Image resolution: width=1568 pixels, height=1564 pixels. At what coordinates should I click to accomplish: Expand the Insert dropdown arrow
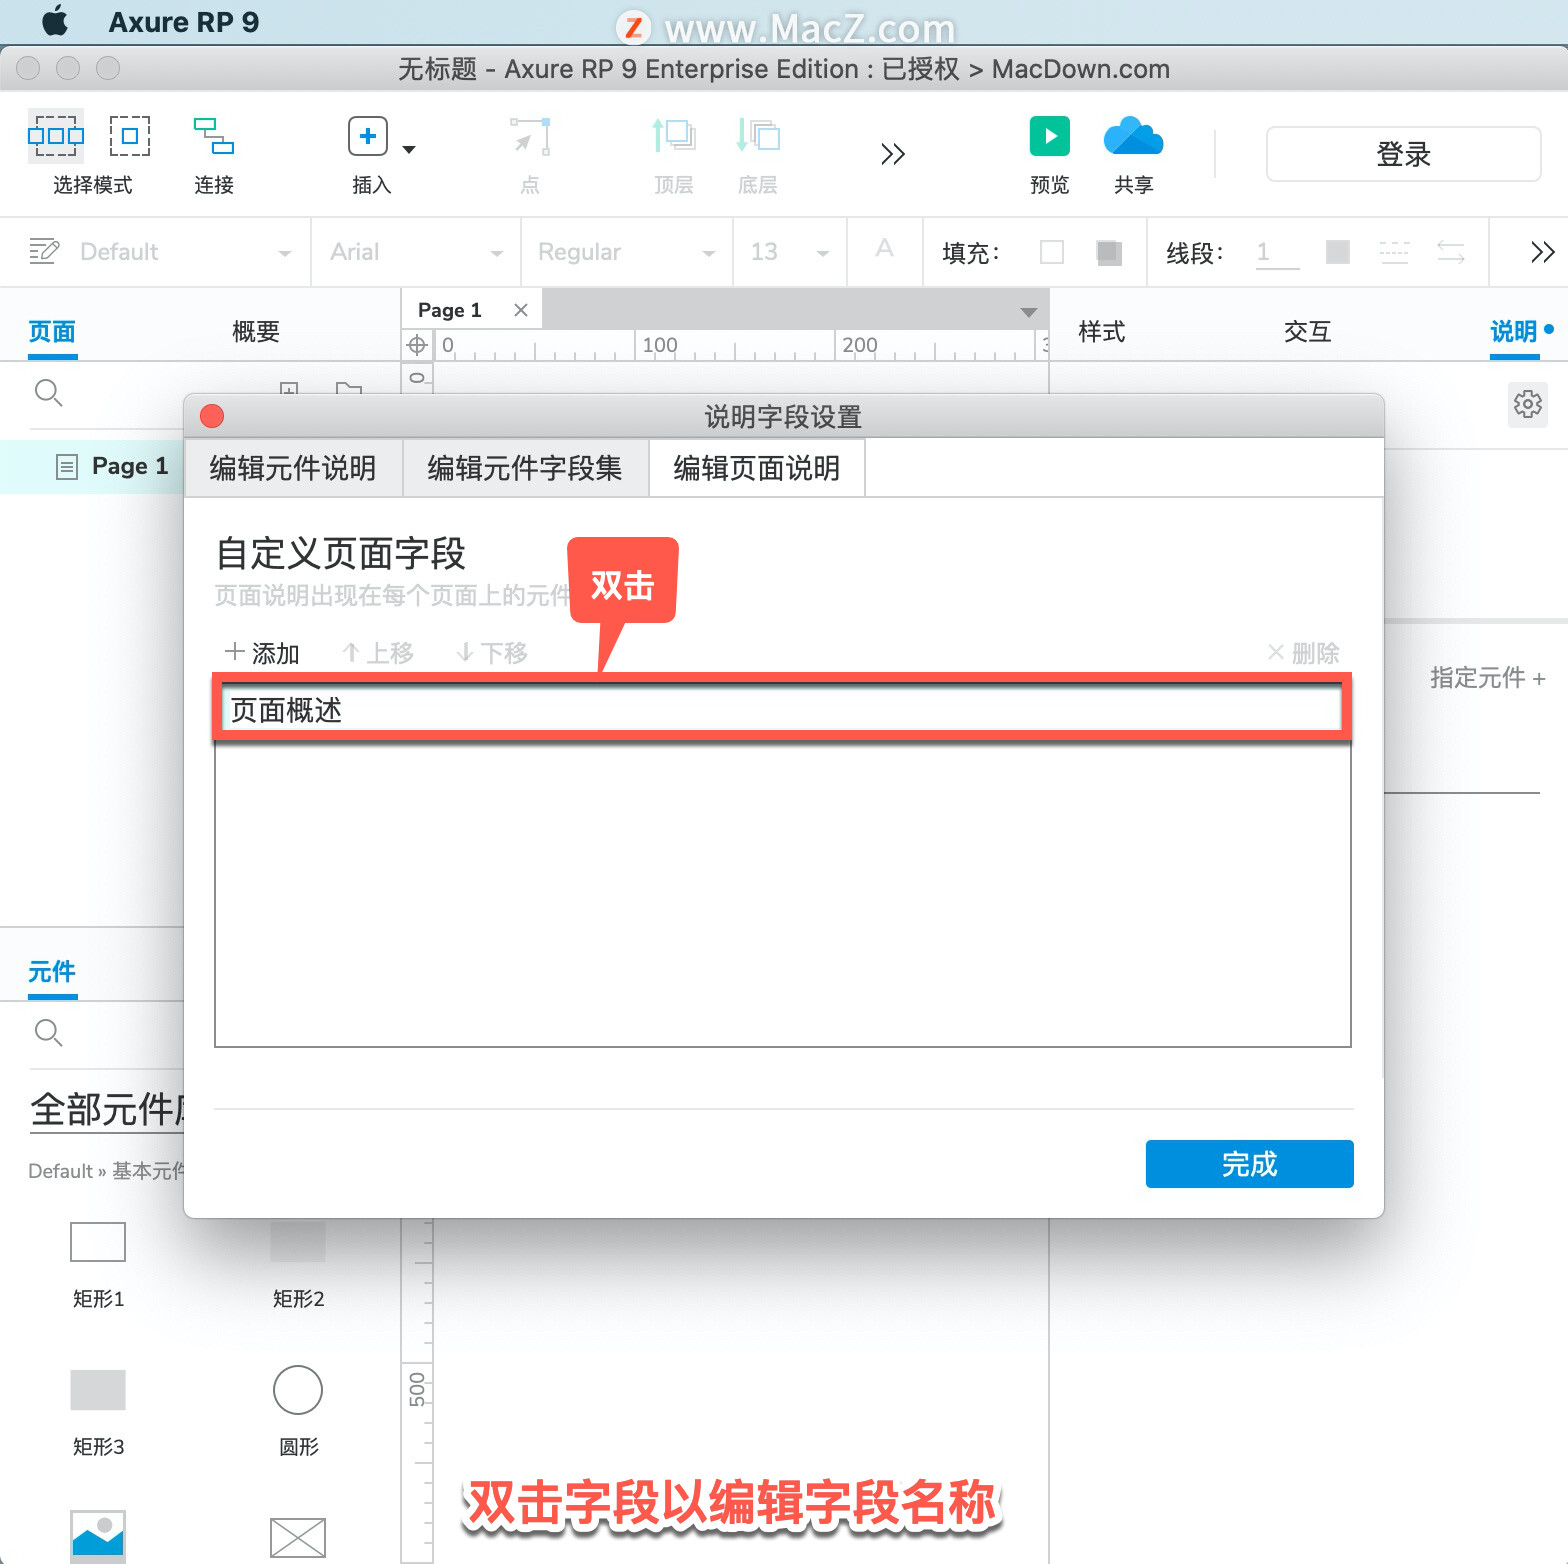[x=409, y=149]
